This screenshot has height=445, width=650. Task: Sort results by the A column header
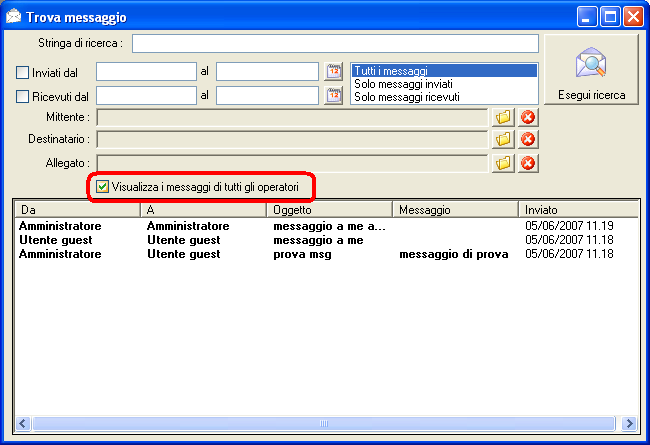(204, 209)
